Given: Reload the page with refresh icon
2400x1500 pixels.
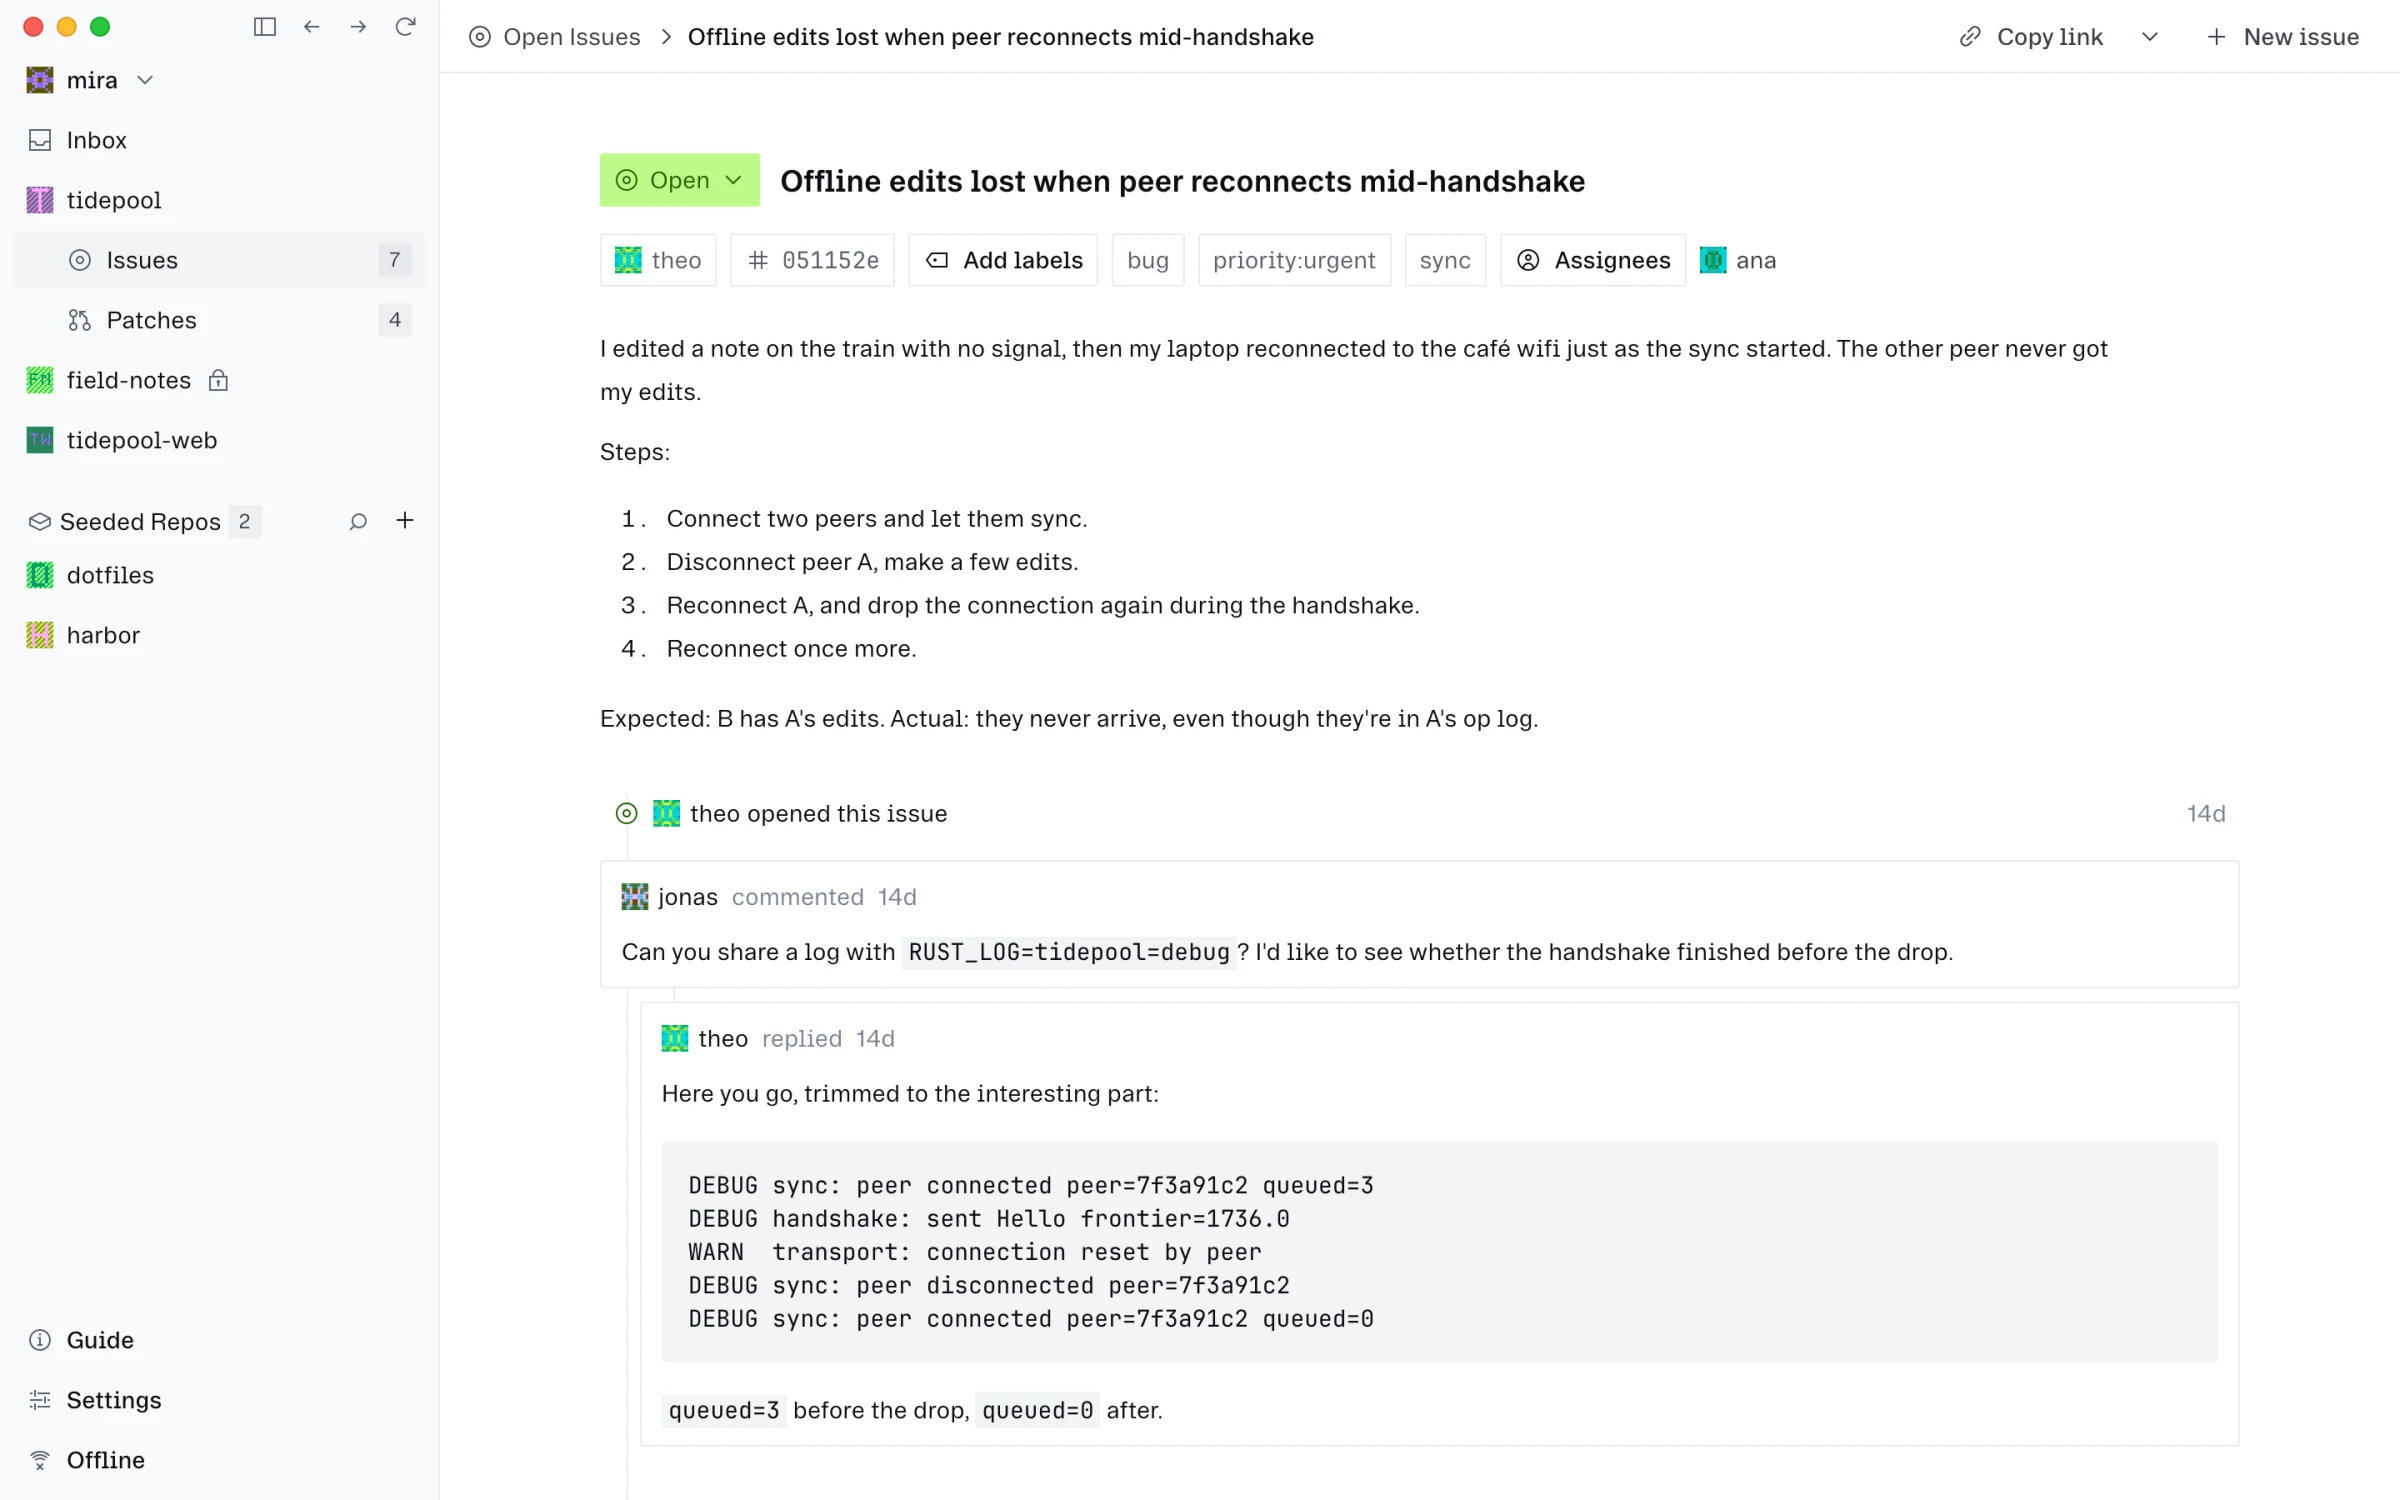Looking at the screenshot, I should [x=405, y=27].
